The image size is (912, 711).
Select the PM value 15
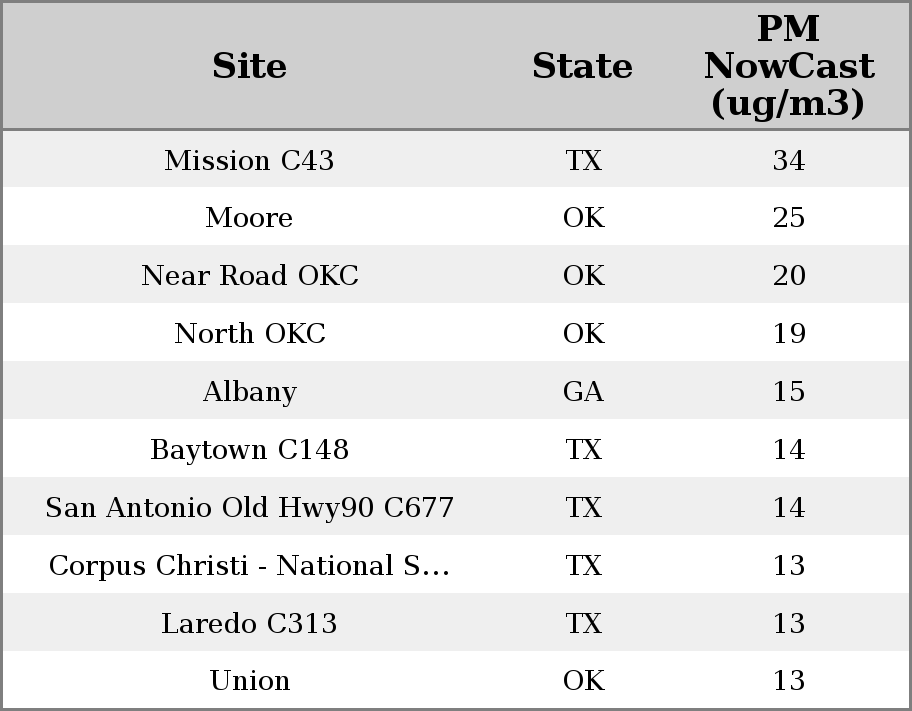click(x=788, y=392)
